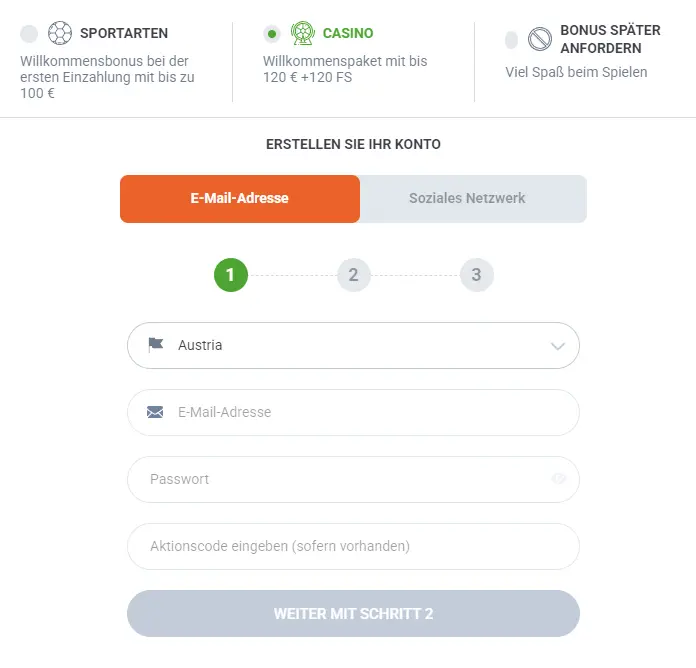Click step 1 indicator circle
696x668 pixels.
231,275
